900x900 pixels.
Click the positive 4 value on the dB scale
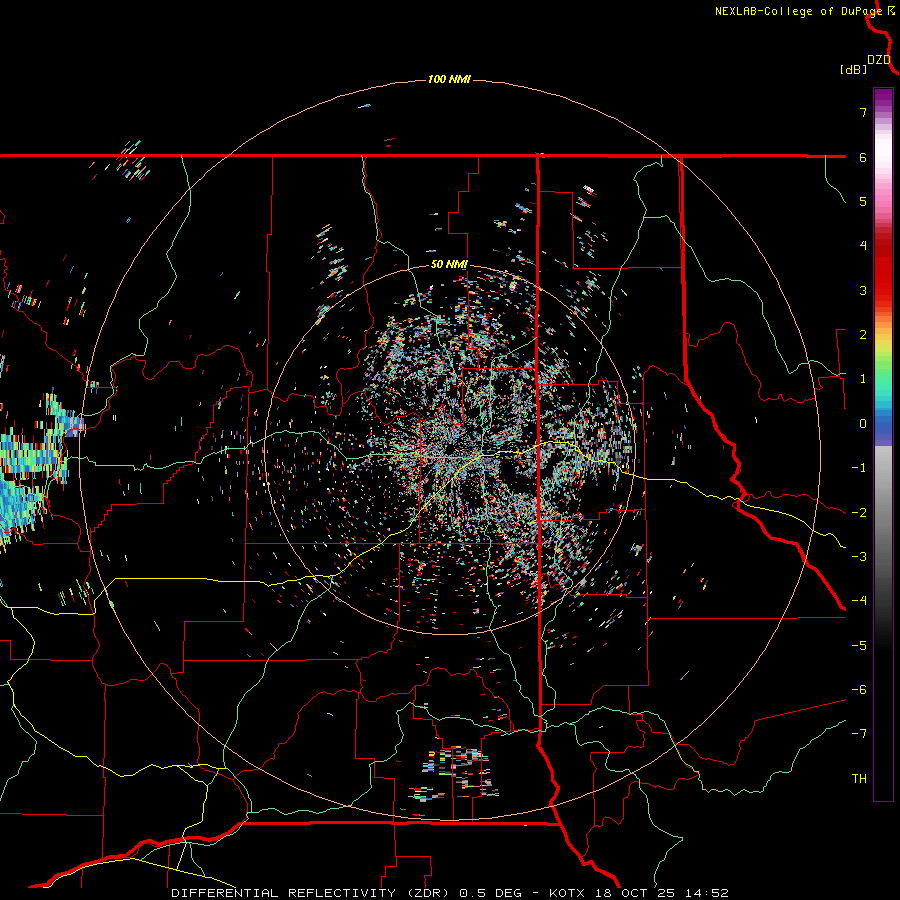click(863, 246)
